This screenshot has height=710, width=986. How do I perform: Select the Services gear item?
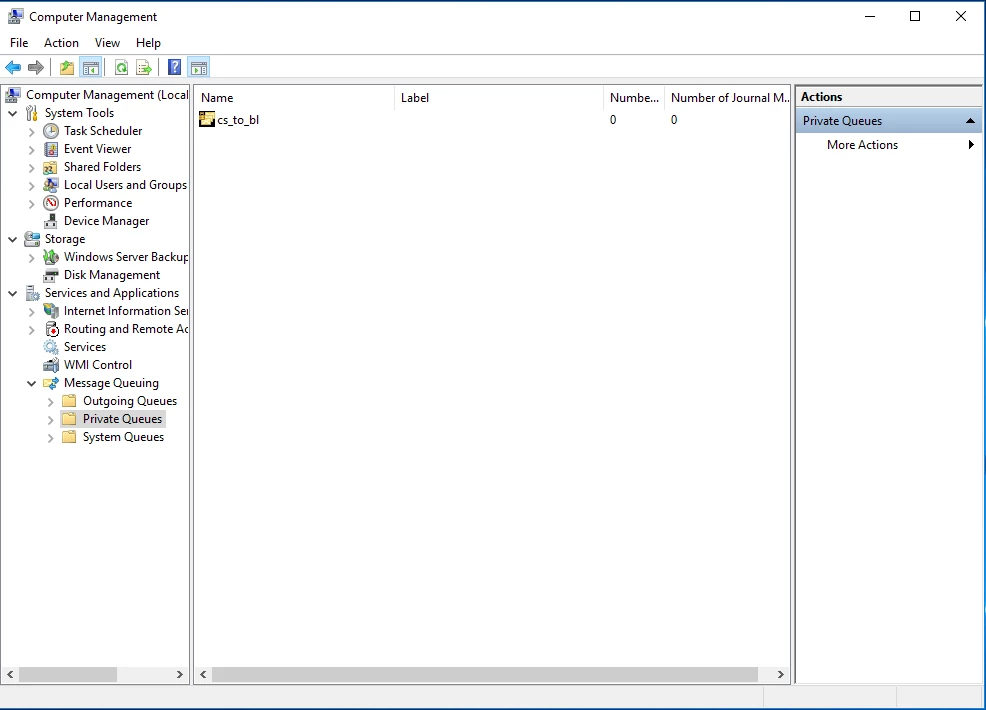point(85,347)
